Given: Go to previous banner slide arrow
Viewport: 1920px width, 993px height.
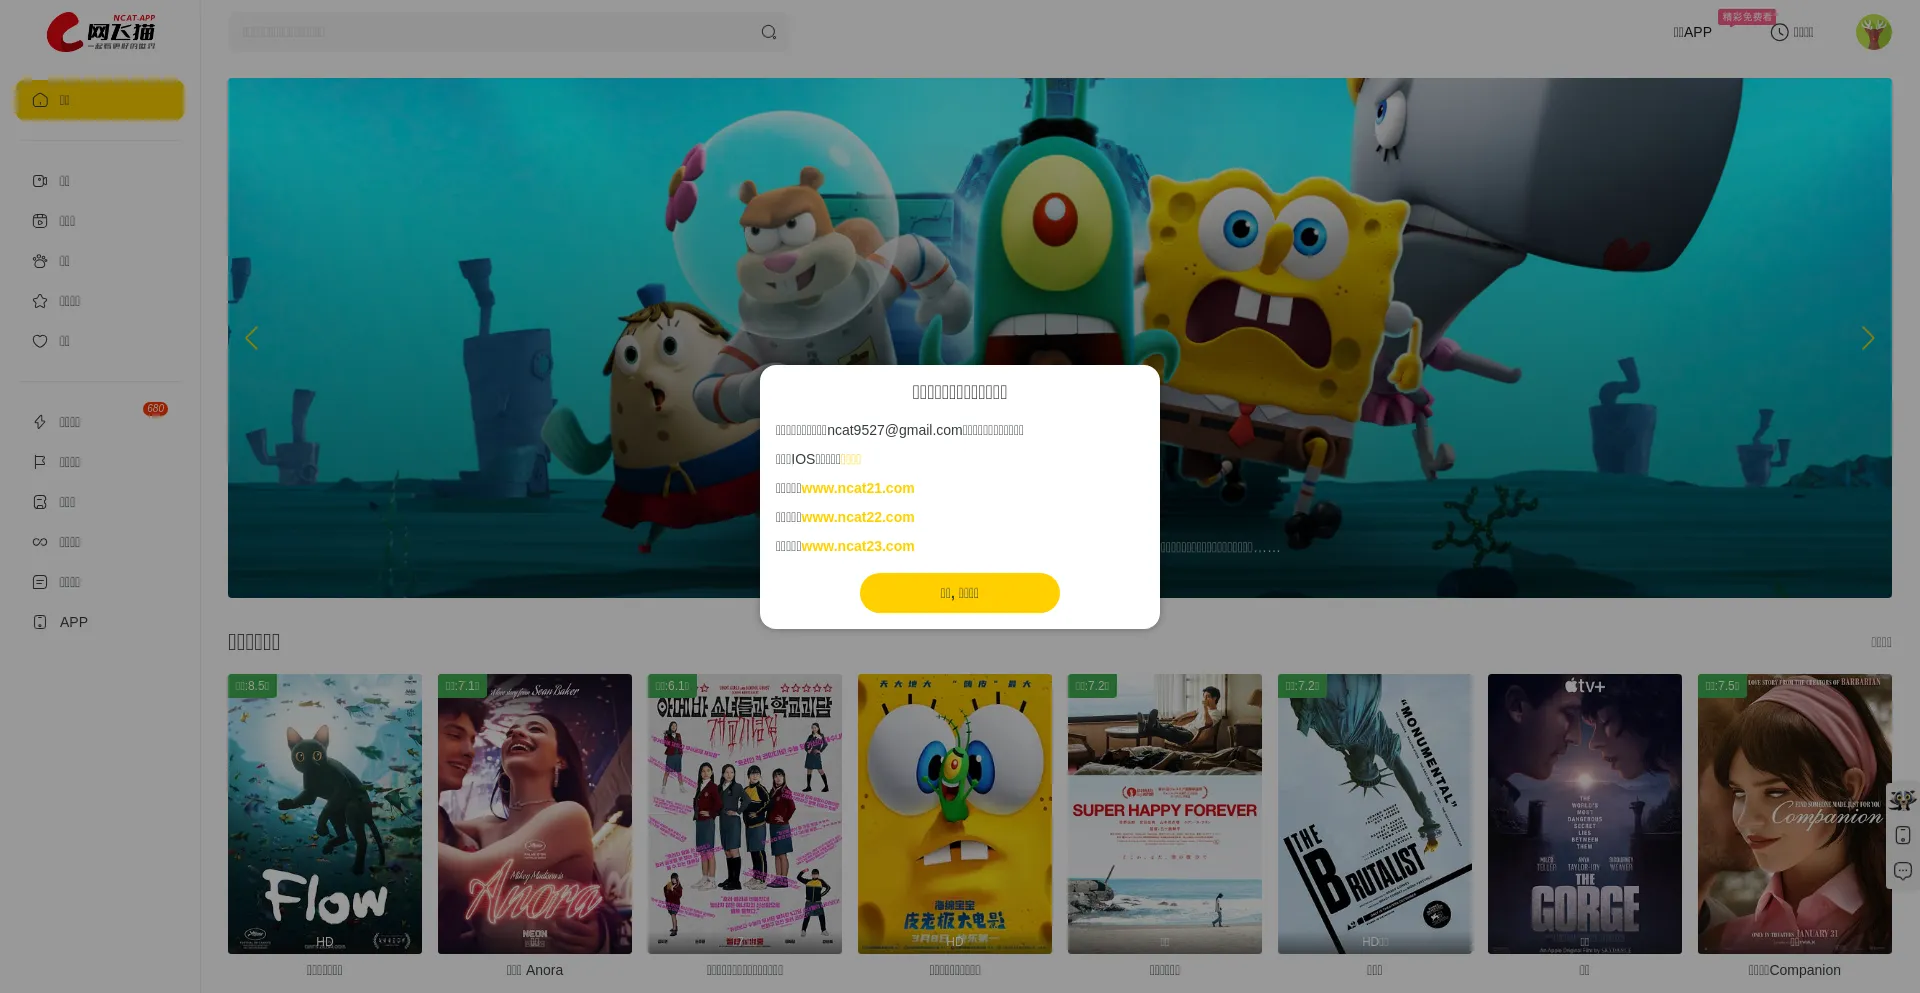Looking at the screenshot, I should point(252,338).
